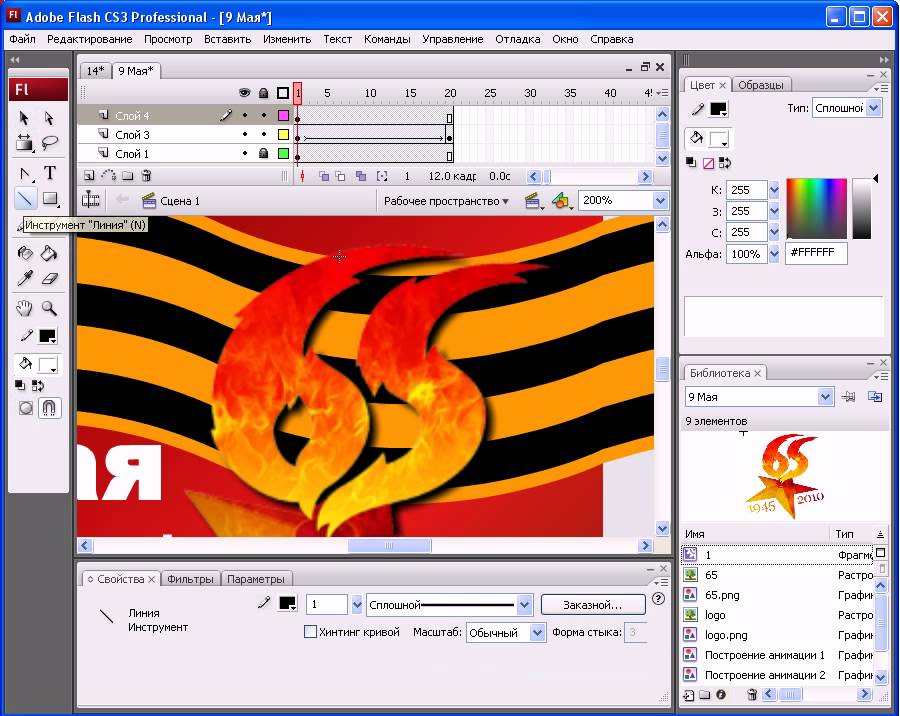900x716 pixels.
Task: Click the hex #FFFFFF input field
Action: pyautogui.click(x=816, y=253)
